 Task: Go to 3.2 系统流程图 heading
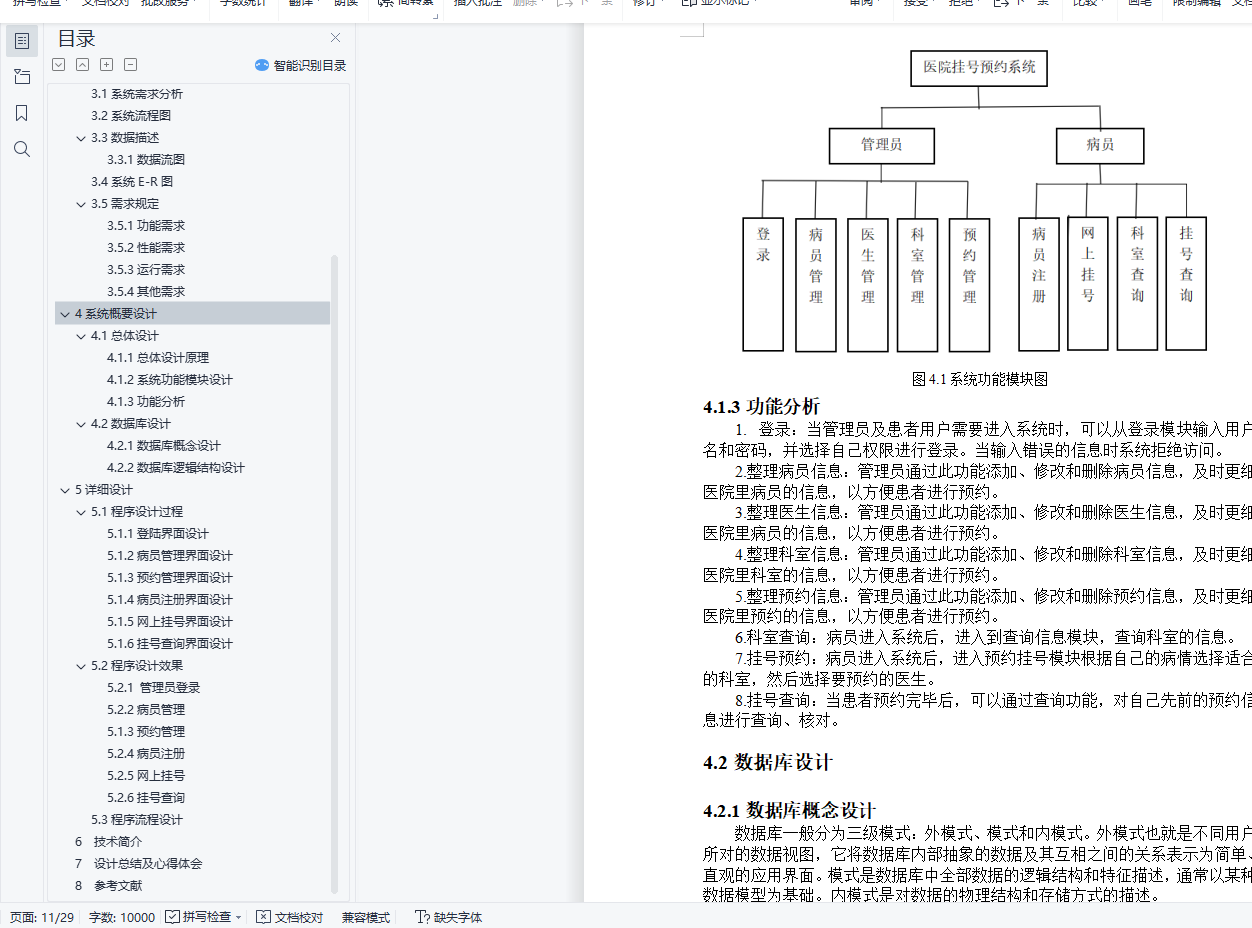[131, 116]
